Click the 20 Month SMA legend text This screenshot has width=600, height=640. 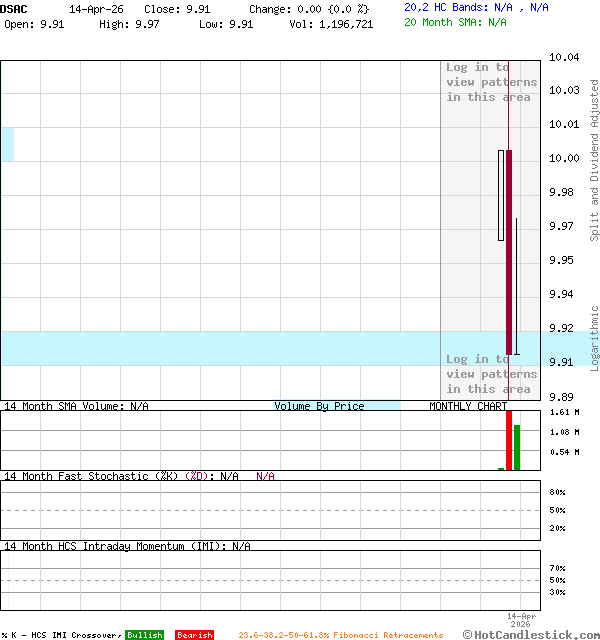(455, 22)
